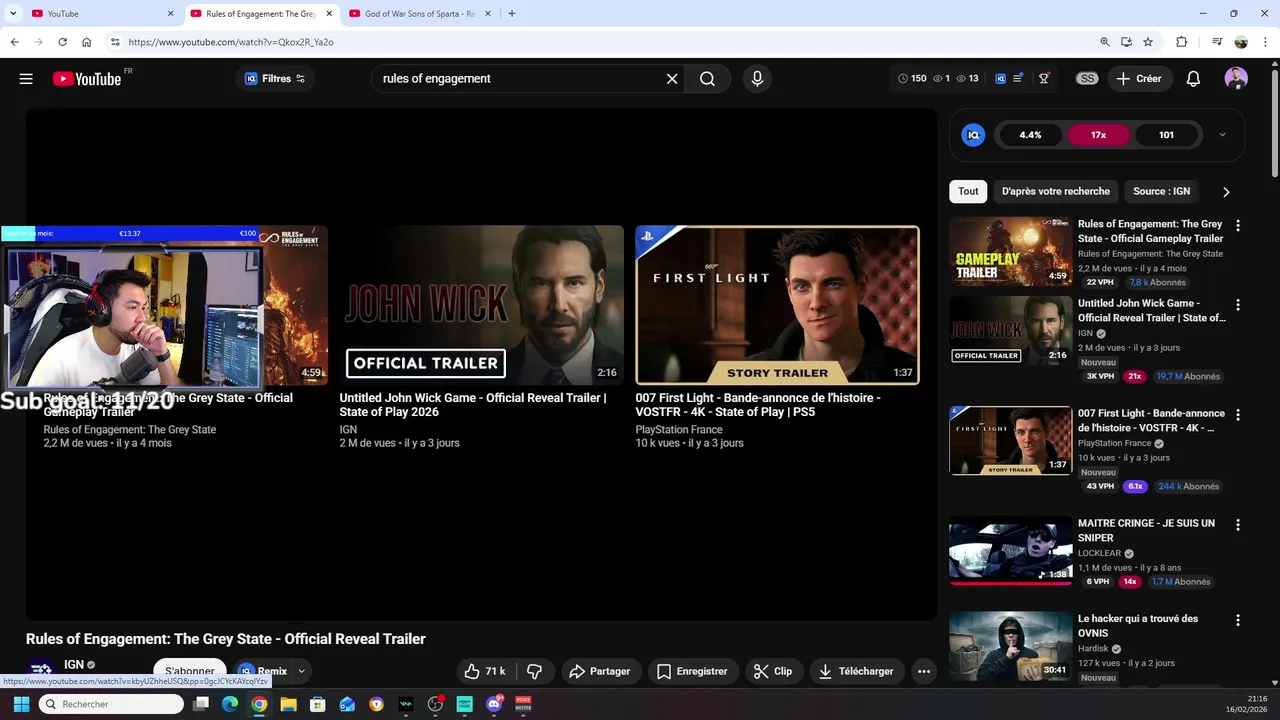Image resolution: width=1280 pixels, height=720 pixels.
Task: Click the browser address bar URL
Action: (231, 42)
